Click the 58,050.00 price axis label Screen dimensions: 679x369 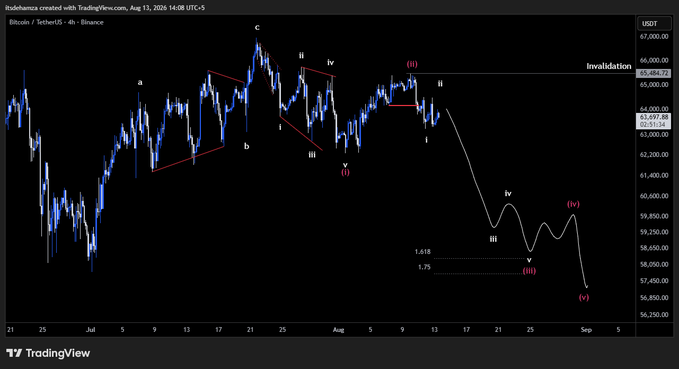[653, 265]
